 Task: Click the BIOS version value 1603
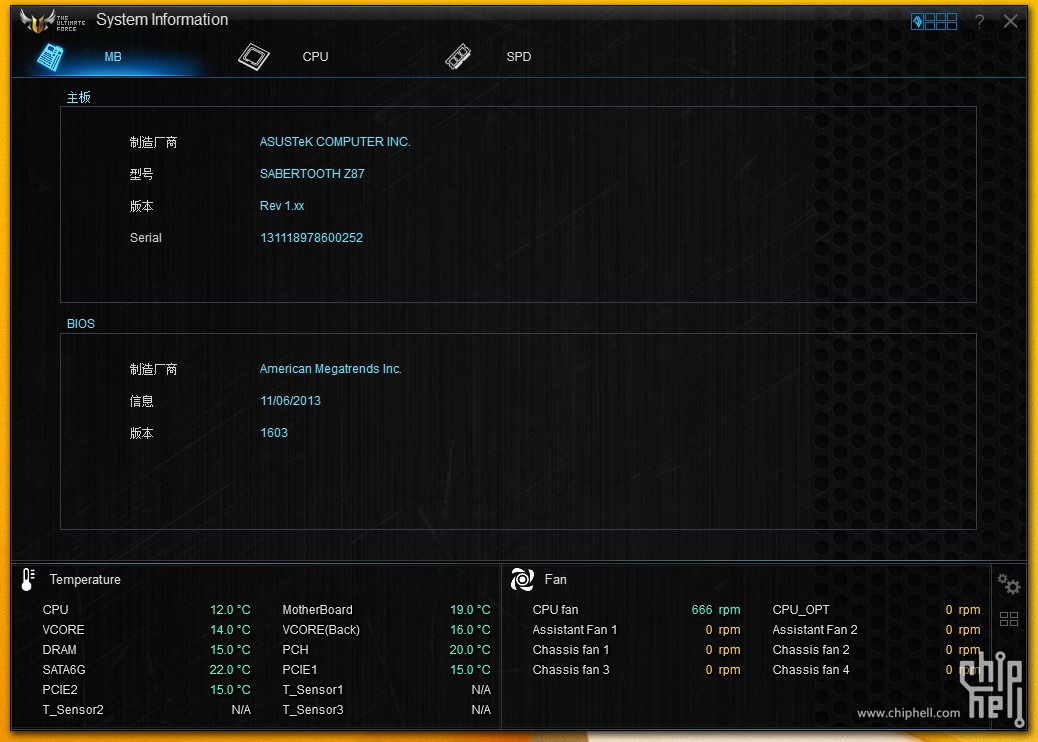pos(274,433)
